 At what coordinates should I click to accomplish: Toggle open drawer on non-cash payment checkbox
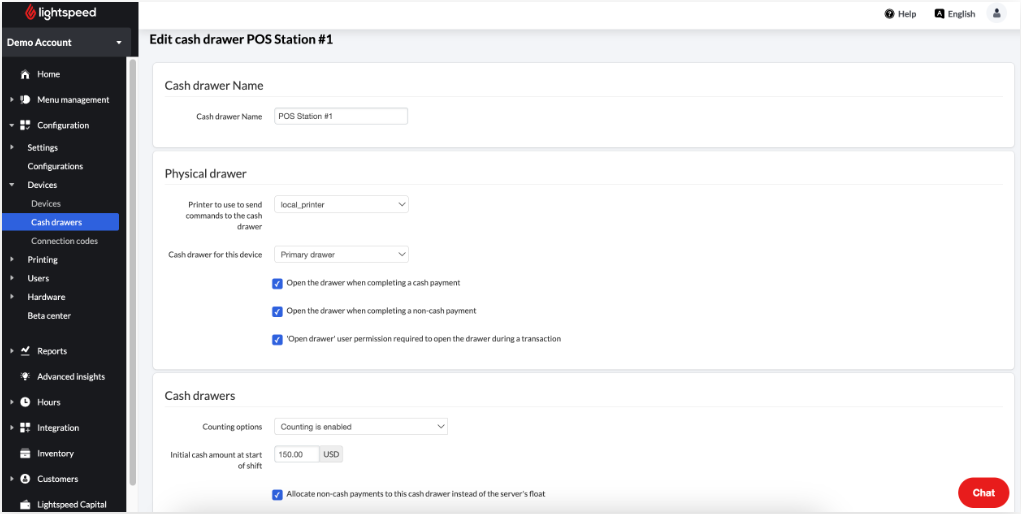pyautogui.click(x=278, y=311)
